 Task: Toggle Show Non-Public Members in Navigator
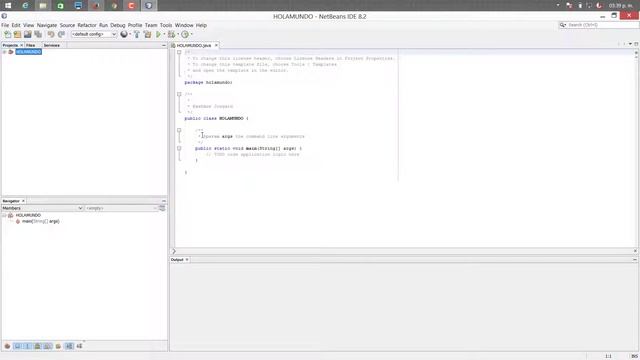(x=38, y=346)
